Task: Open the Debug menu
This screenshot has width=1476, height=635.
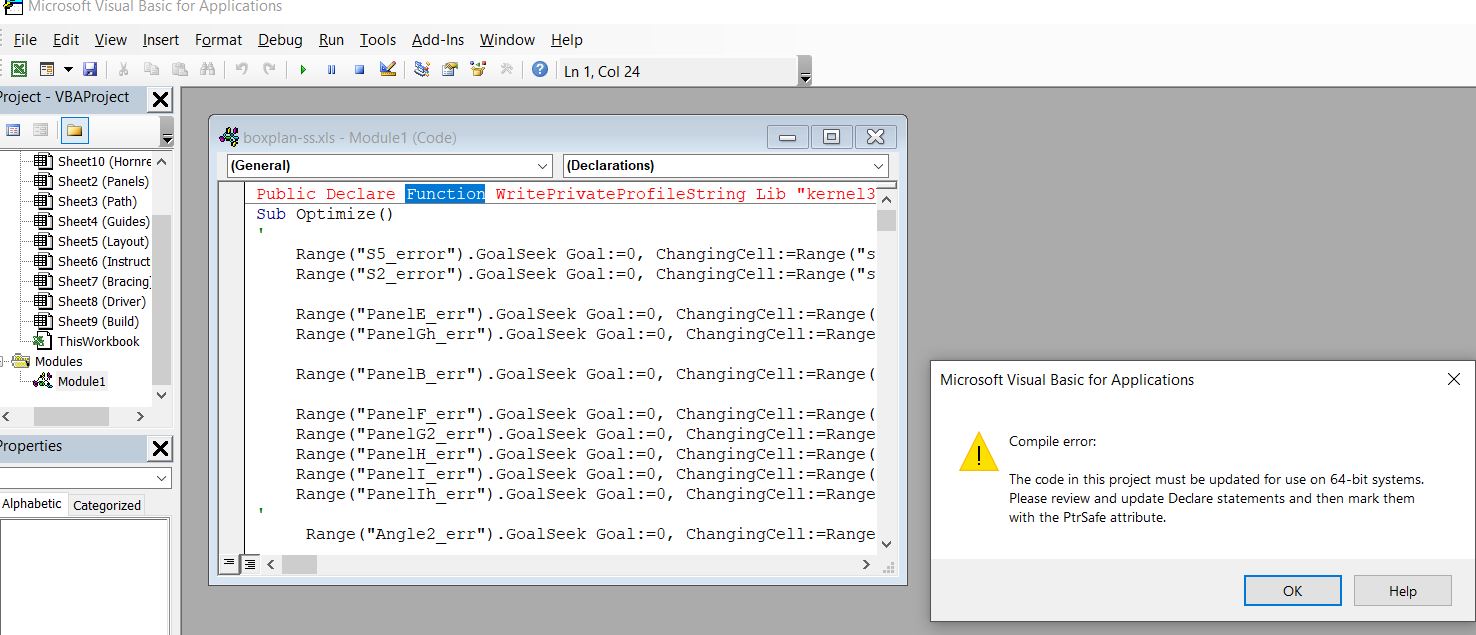Action: point(280,40)
